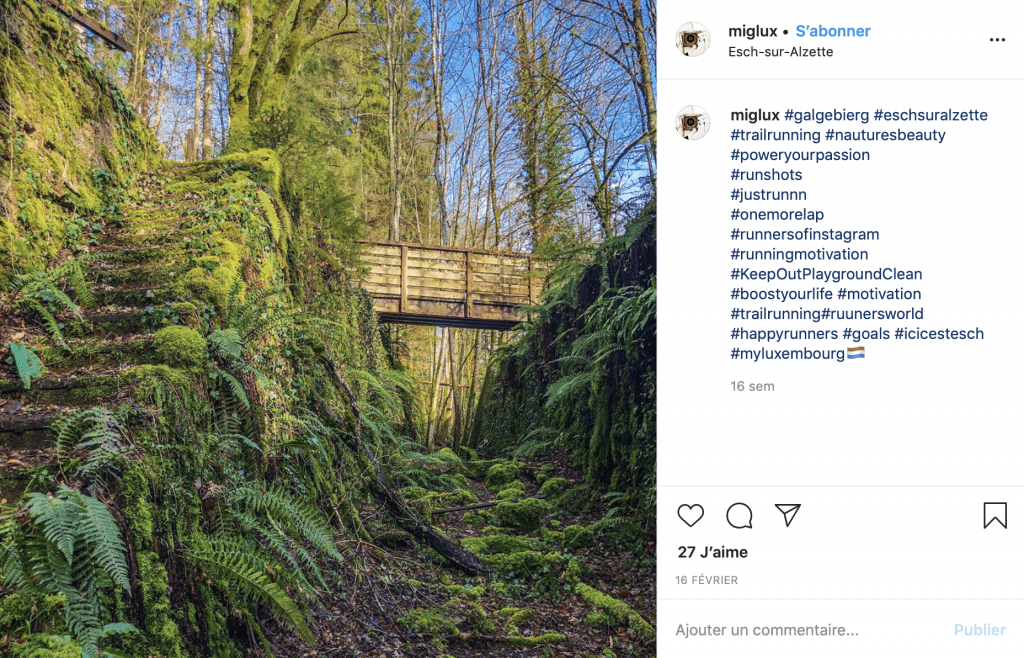This screenshot has width=1024, height=658.
Task: Open the #eschsuralzette hashtag
Action: coord(930,115)
